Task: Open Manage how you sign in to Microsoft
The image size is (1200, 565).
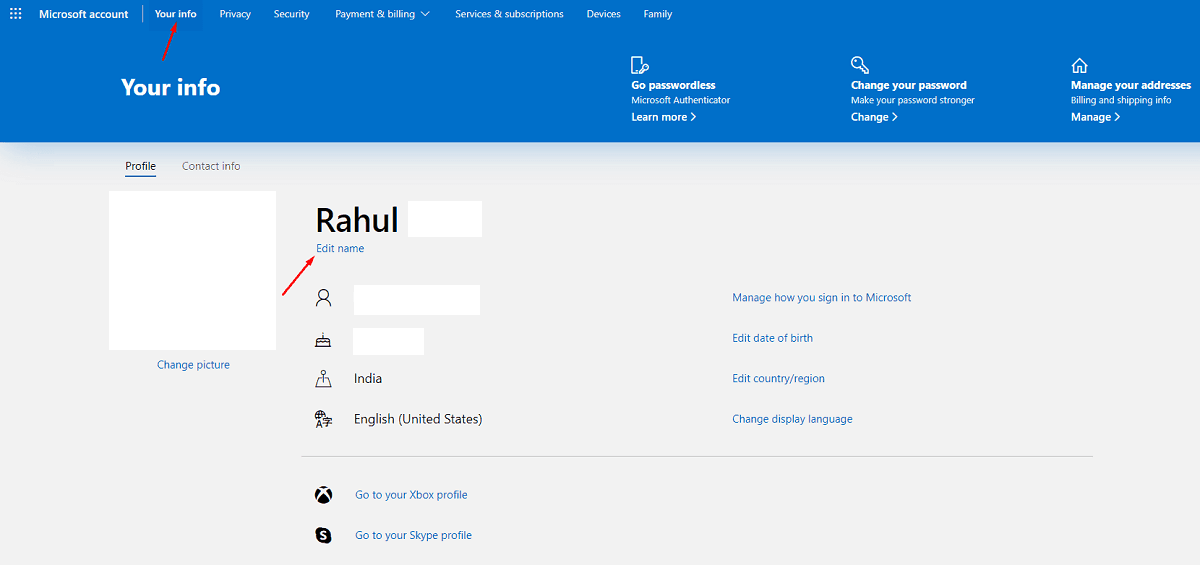Action: [x=822, y=298]
